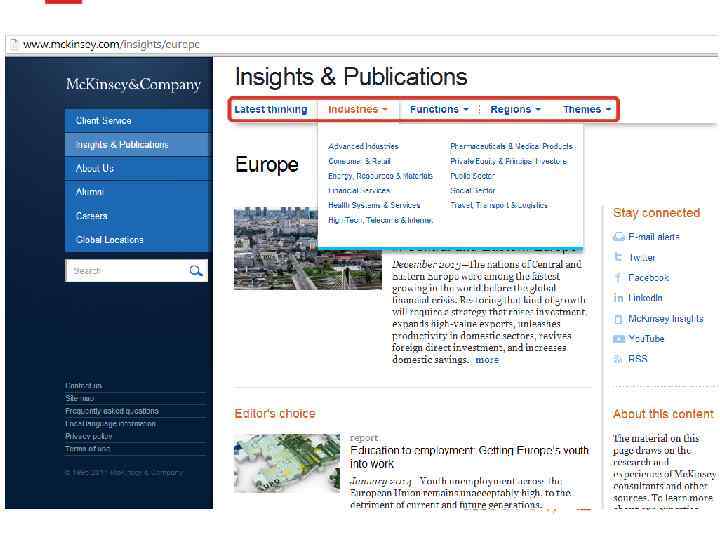Viewport: 720px width, 540px height.
Task: Open the E-mail alerts envelope icon
Action: 619,237
